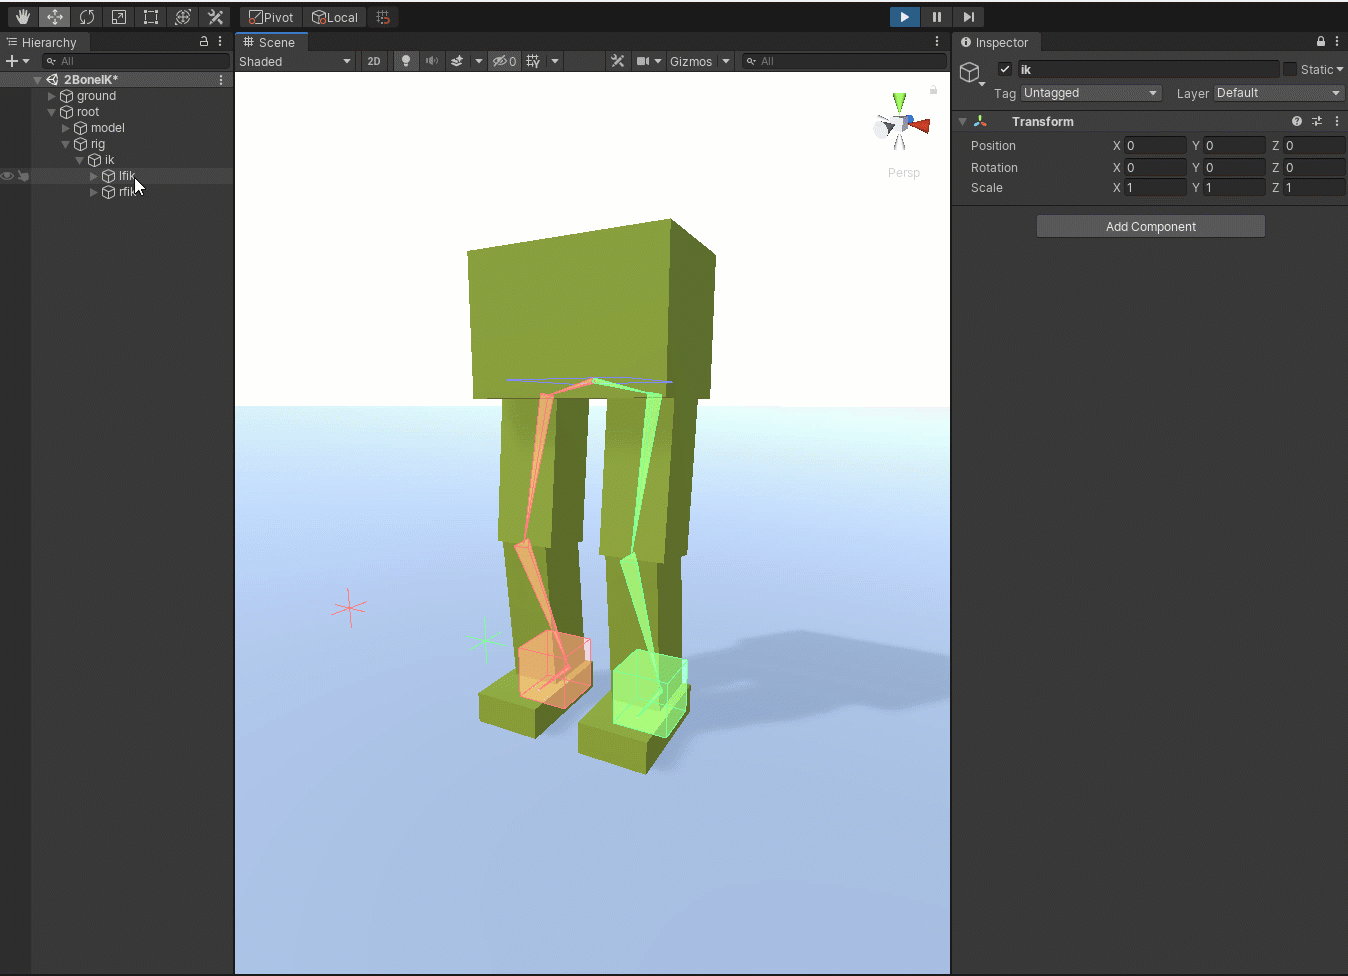This screenshot has height=976, width=1348.
Task: Toggle Pivot to Center mode
Action: pyautogui.click(x=269, y=17)
